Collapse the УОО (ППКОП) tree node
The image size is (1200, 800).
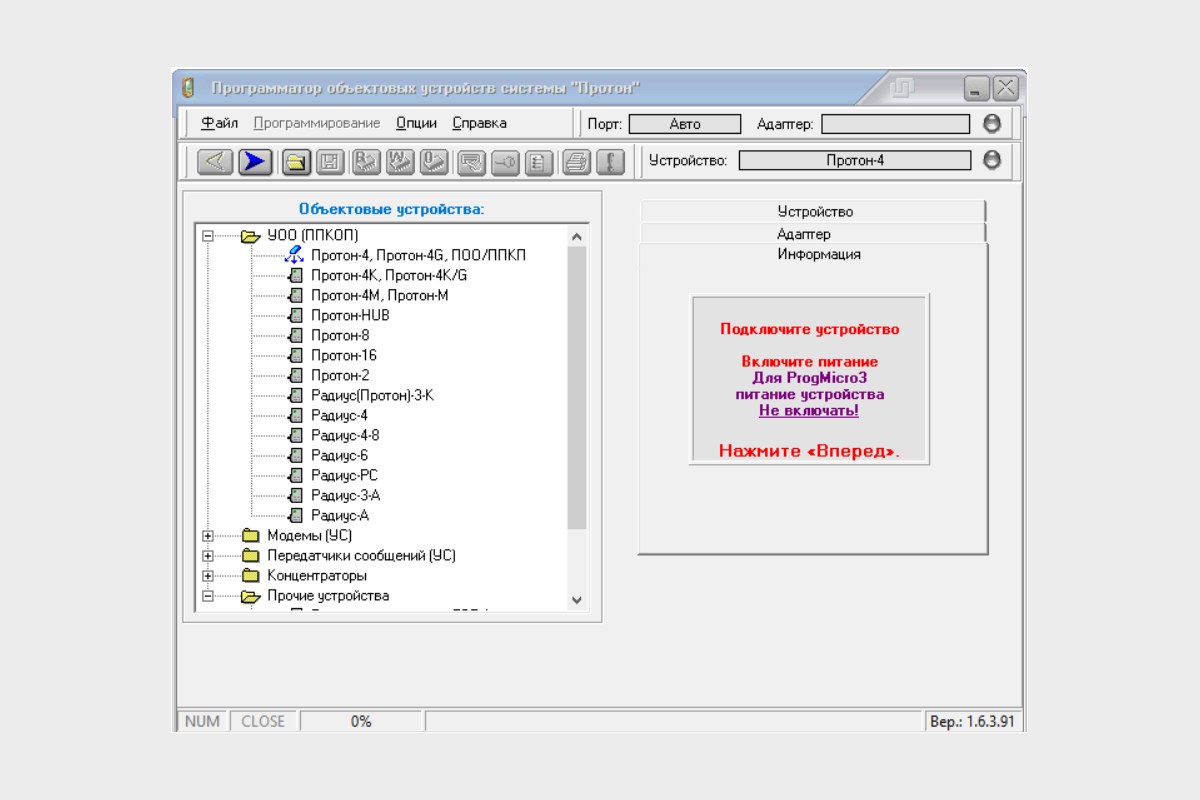click(x=208, y=236)
